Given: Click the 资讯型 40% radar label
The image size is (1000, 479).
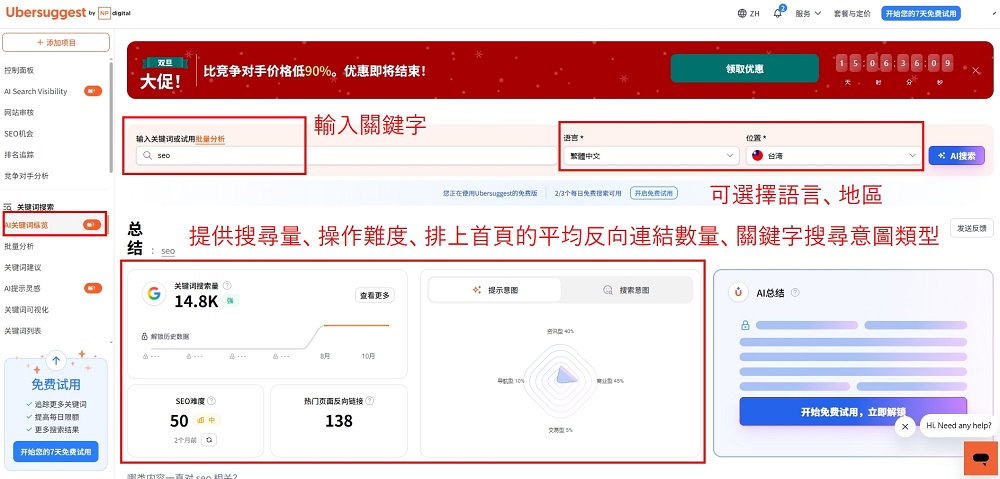Looking at the screenshot, I should click(x=560, y=331).
